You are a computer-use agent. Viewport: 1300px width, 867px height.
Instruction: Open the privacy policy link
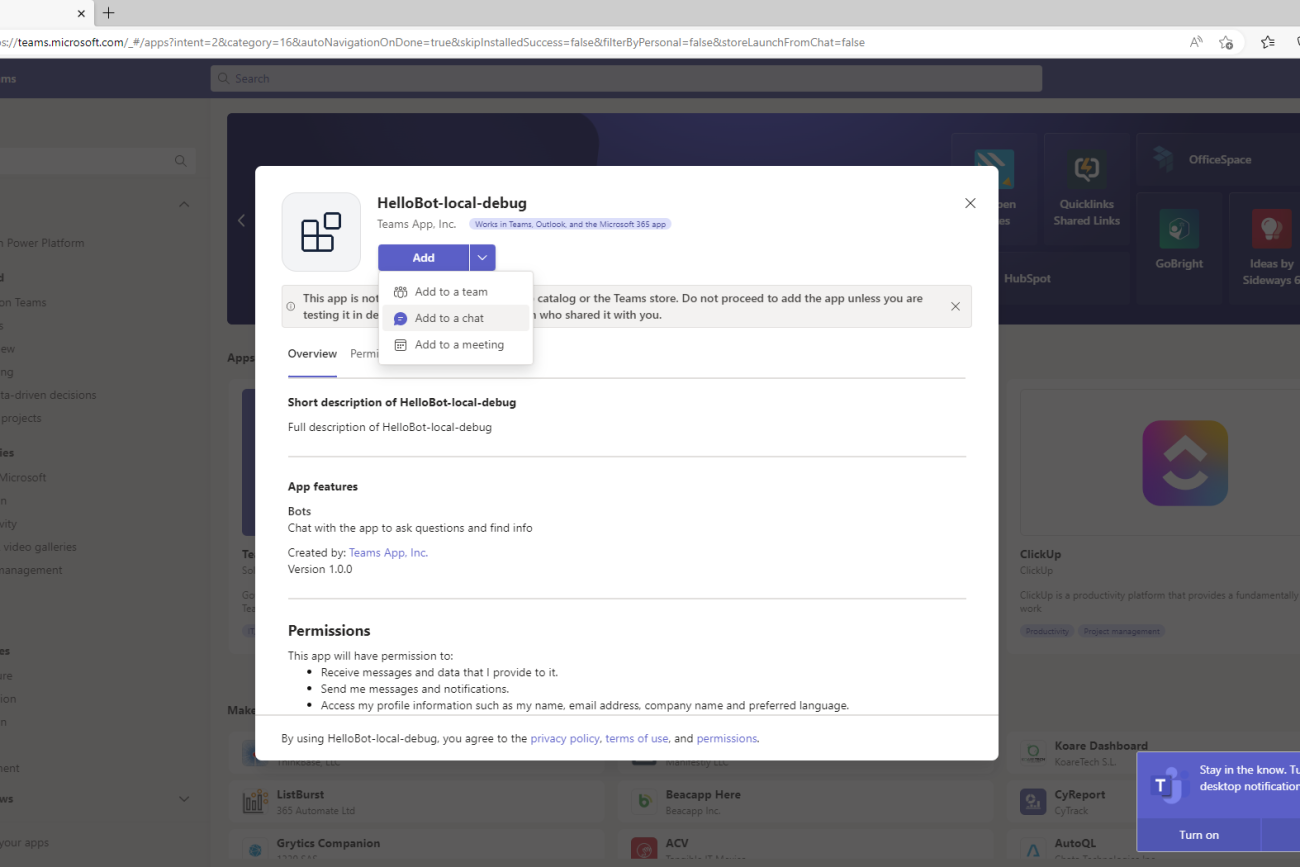pyautogui.click(x=565, y=739)
